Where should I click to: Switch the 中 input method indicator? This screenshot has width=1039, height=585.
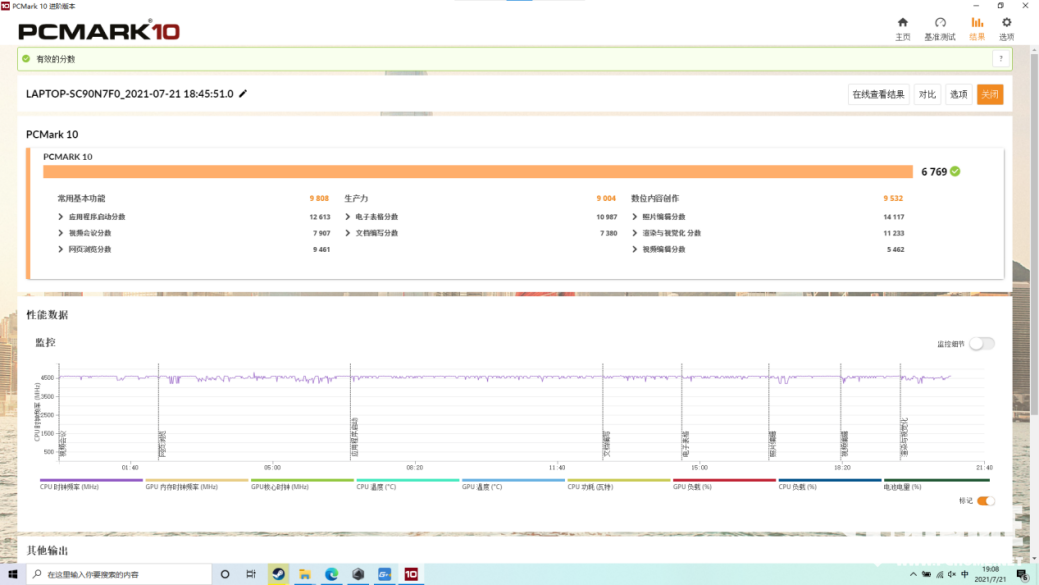(965, 574)
